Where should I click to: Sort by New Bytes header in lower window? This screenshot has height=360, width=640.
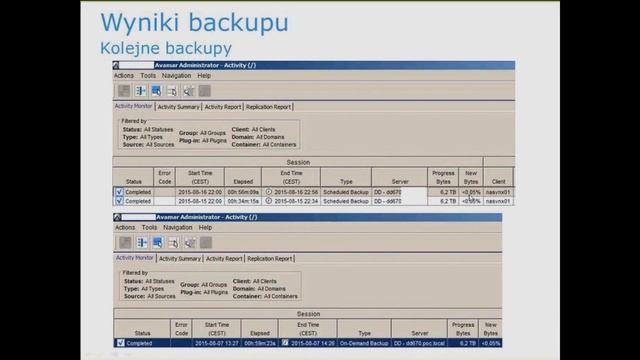click(490, 329)
